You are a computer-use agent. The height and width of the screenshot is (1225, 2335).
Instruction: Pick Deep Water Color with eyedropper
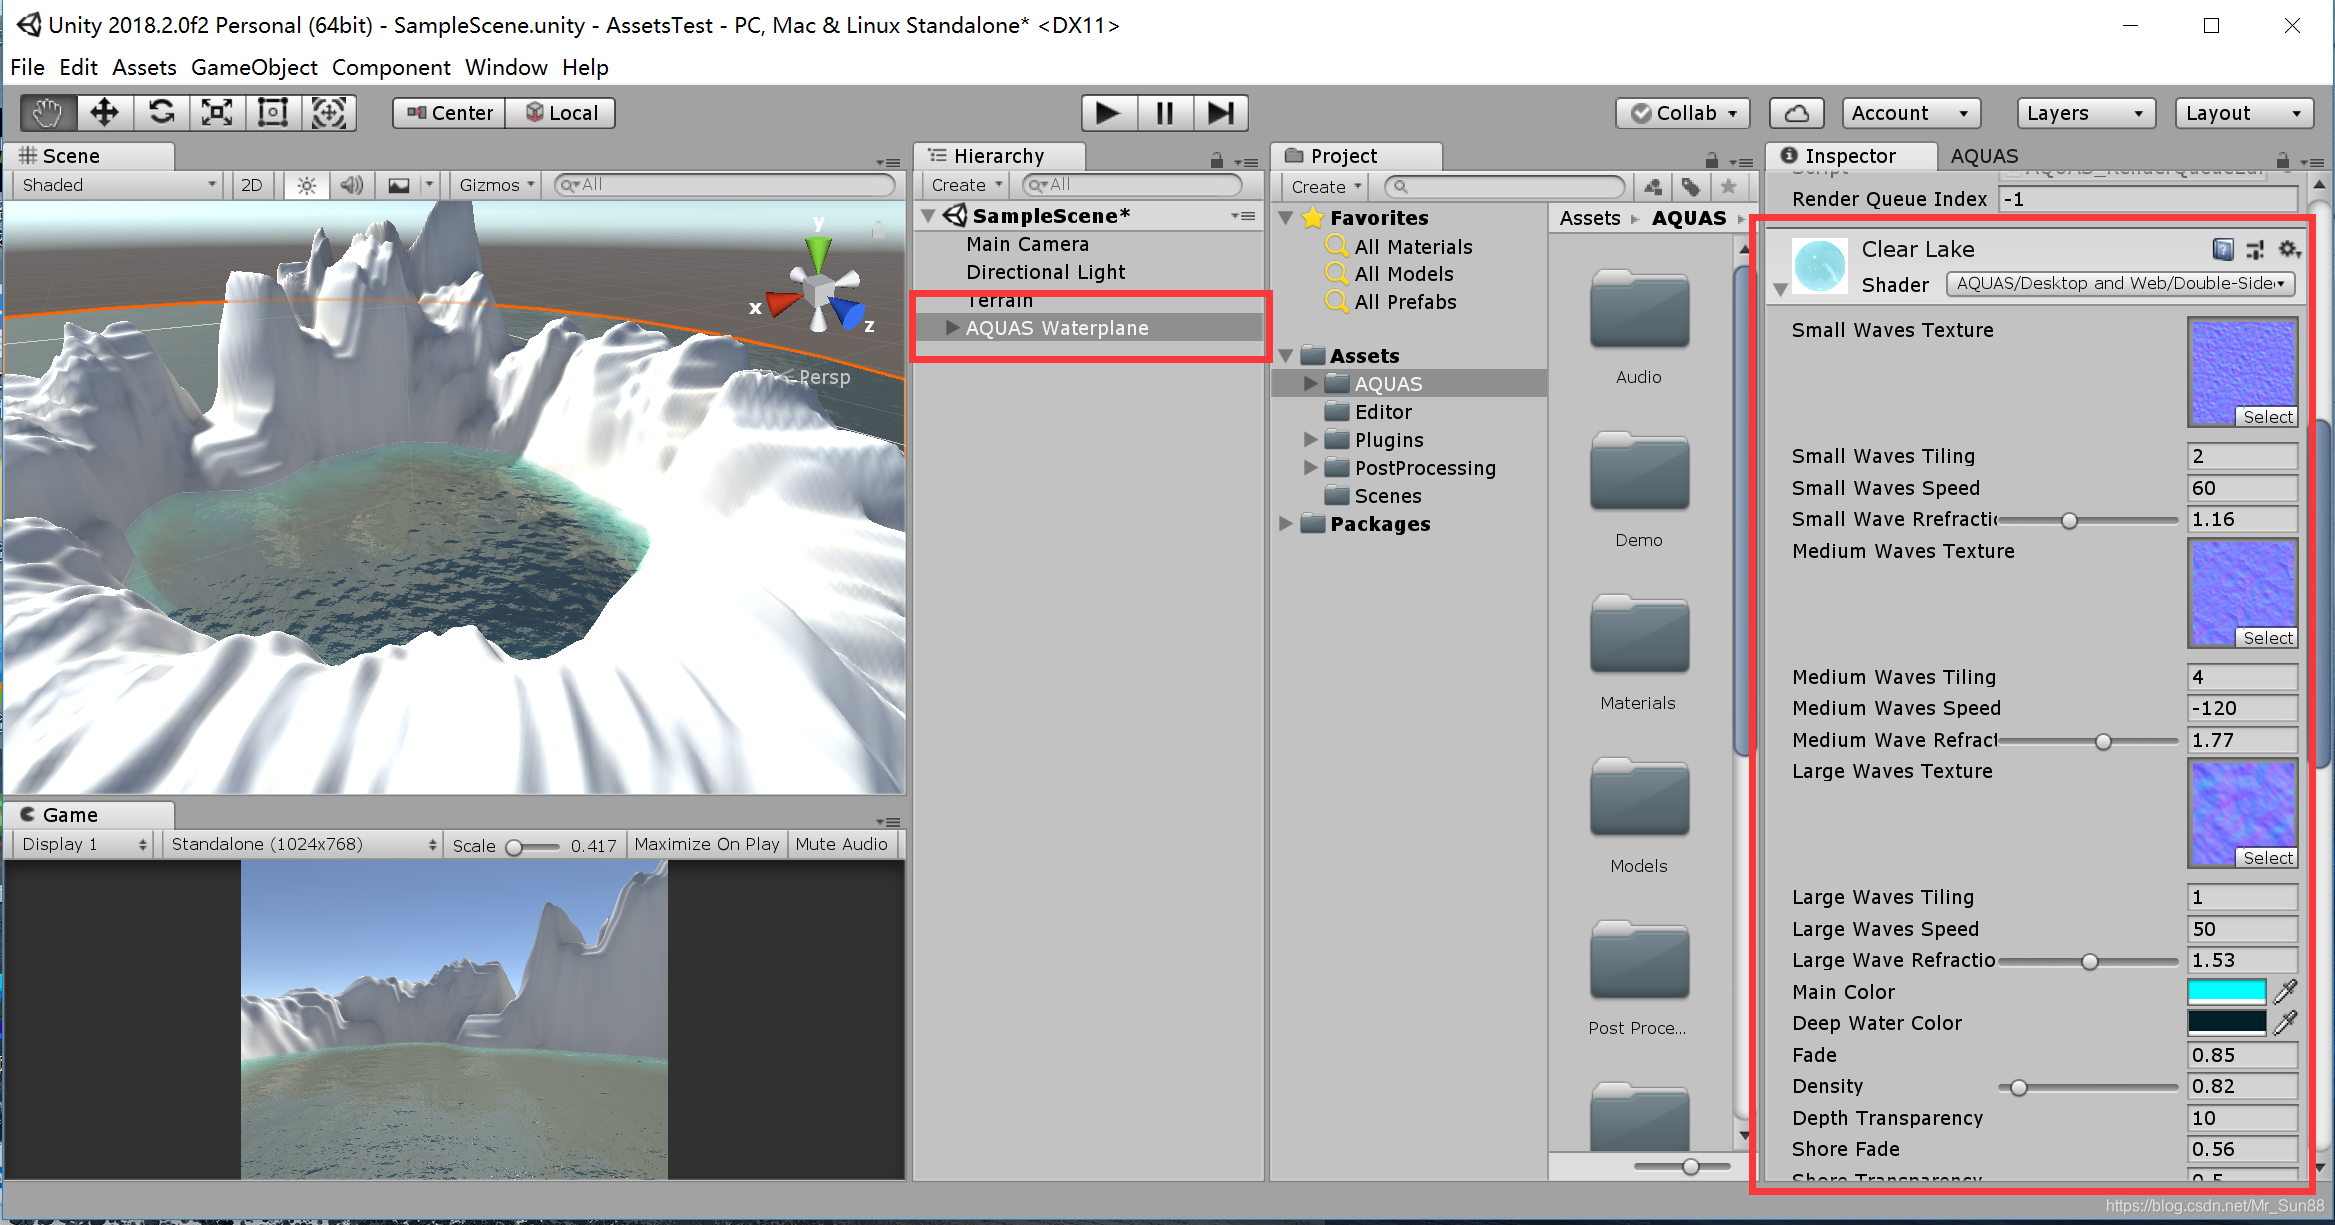coord(2285,1023)
